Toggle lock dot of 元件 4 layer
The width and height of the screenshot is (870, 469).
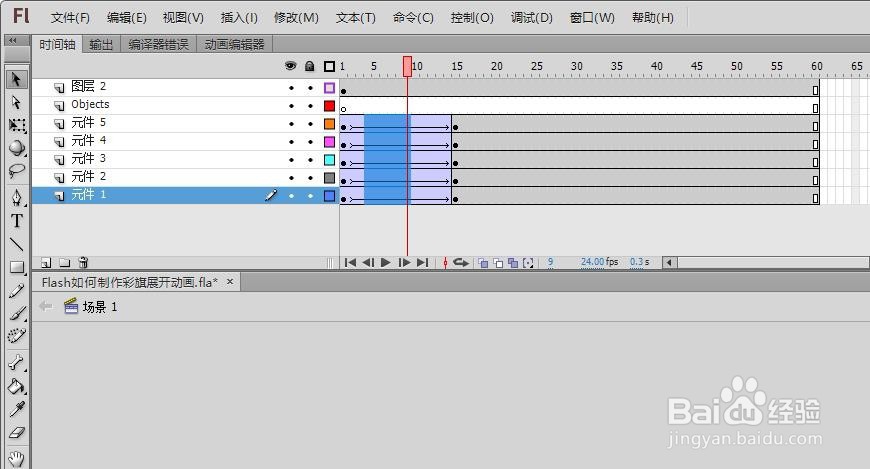310,142
